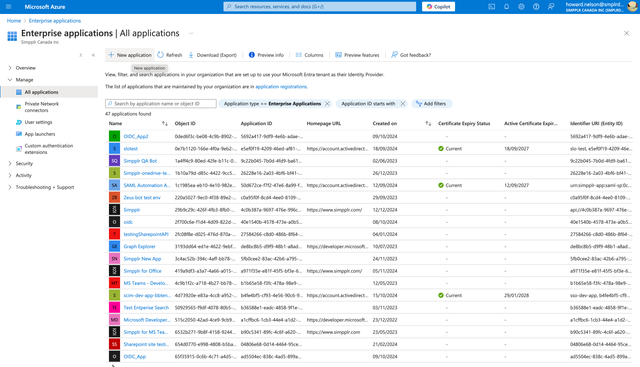Open application registrations link
This screenshot has height=367, width=640.
281,87
